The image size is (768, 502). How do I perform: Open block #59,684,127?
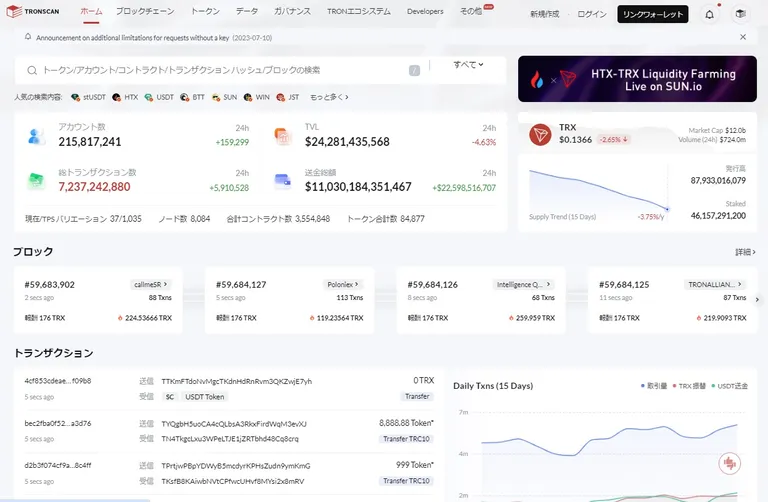[241, 285]
